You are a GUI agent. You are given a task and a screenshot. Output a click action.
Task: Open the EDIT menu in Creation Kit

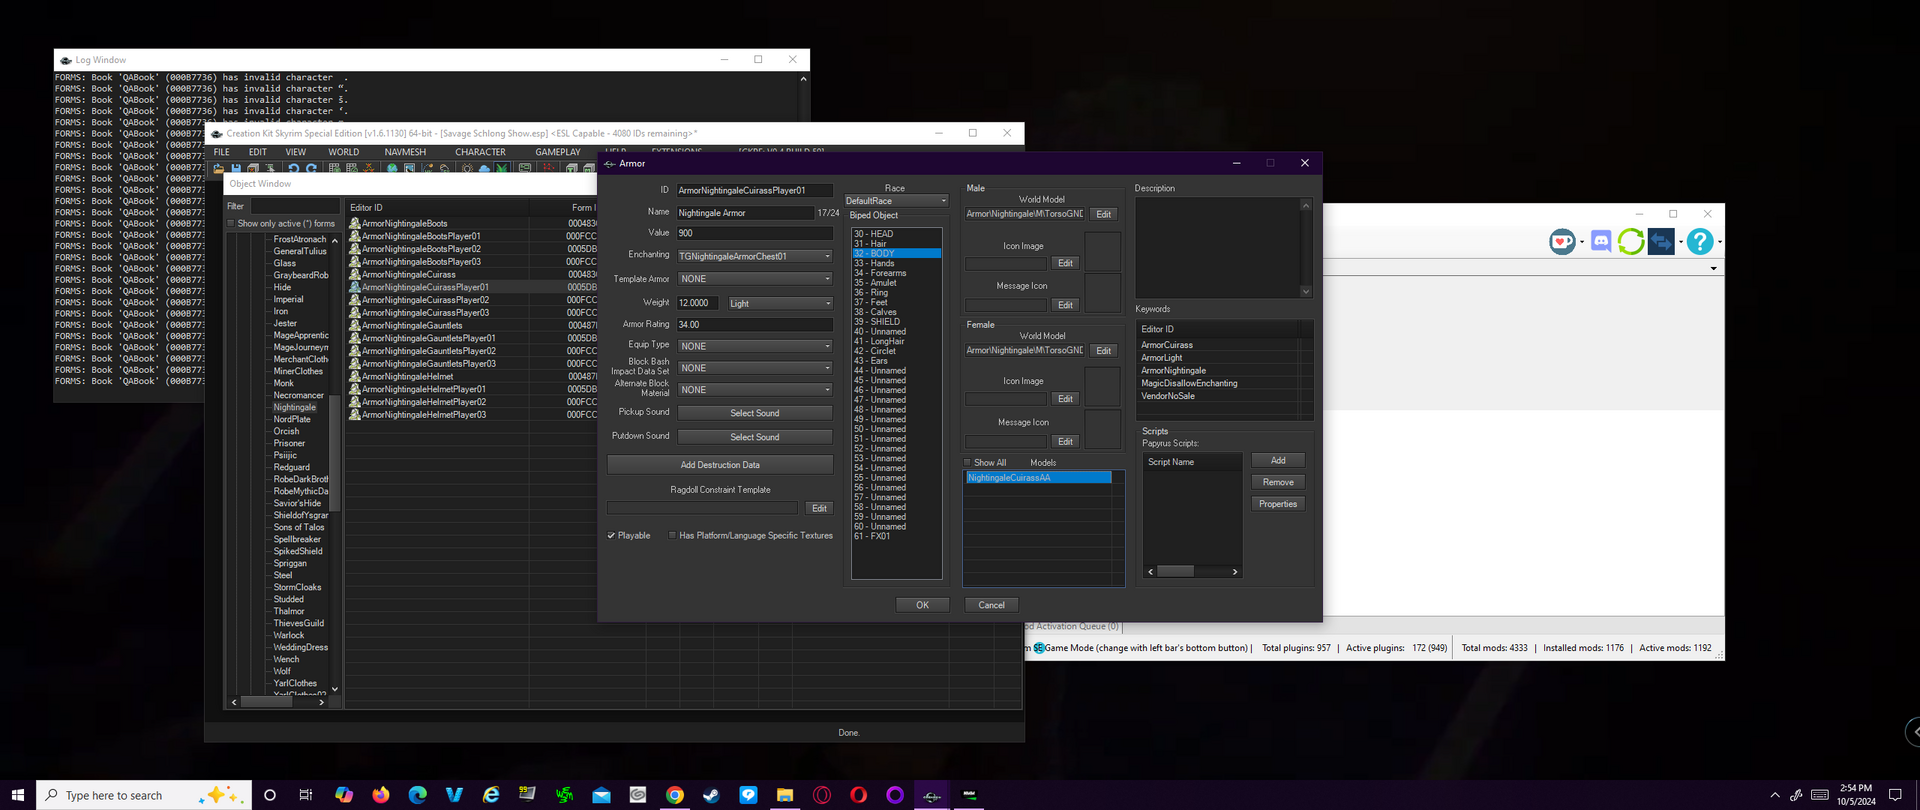pos(258,152)
